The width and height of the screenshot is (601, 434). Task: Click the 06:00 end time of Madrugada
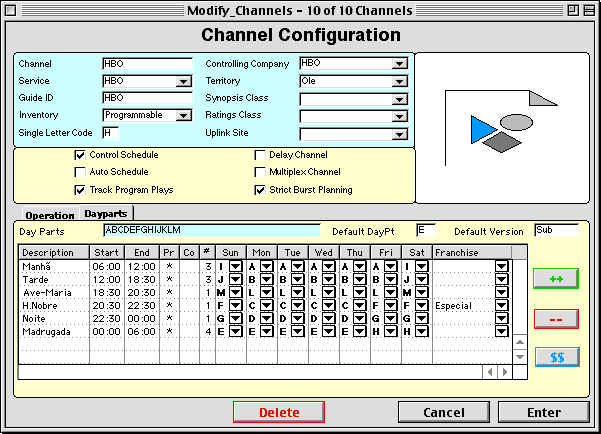142,332
